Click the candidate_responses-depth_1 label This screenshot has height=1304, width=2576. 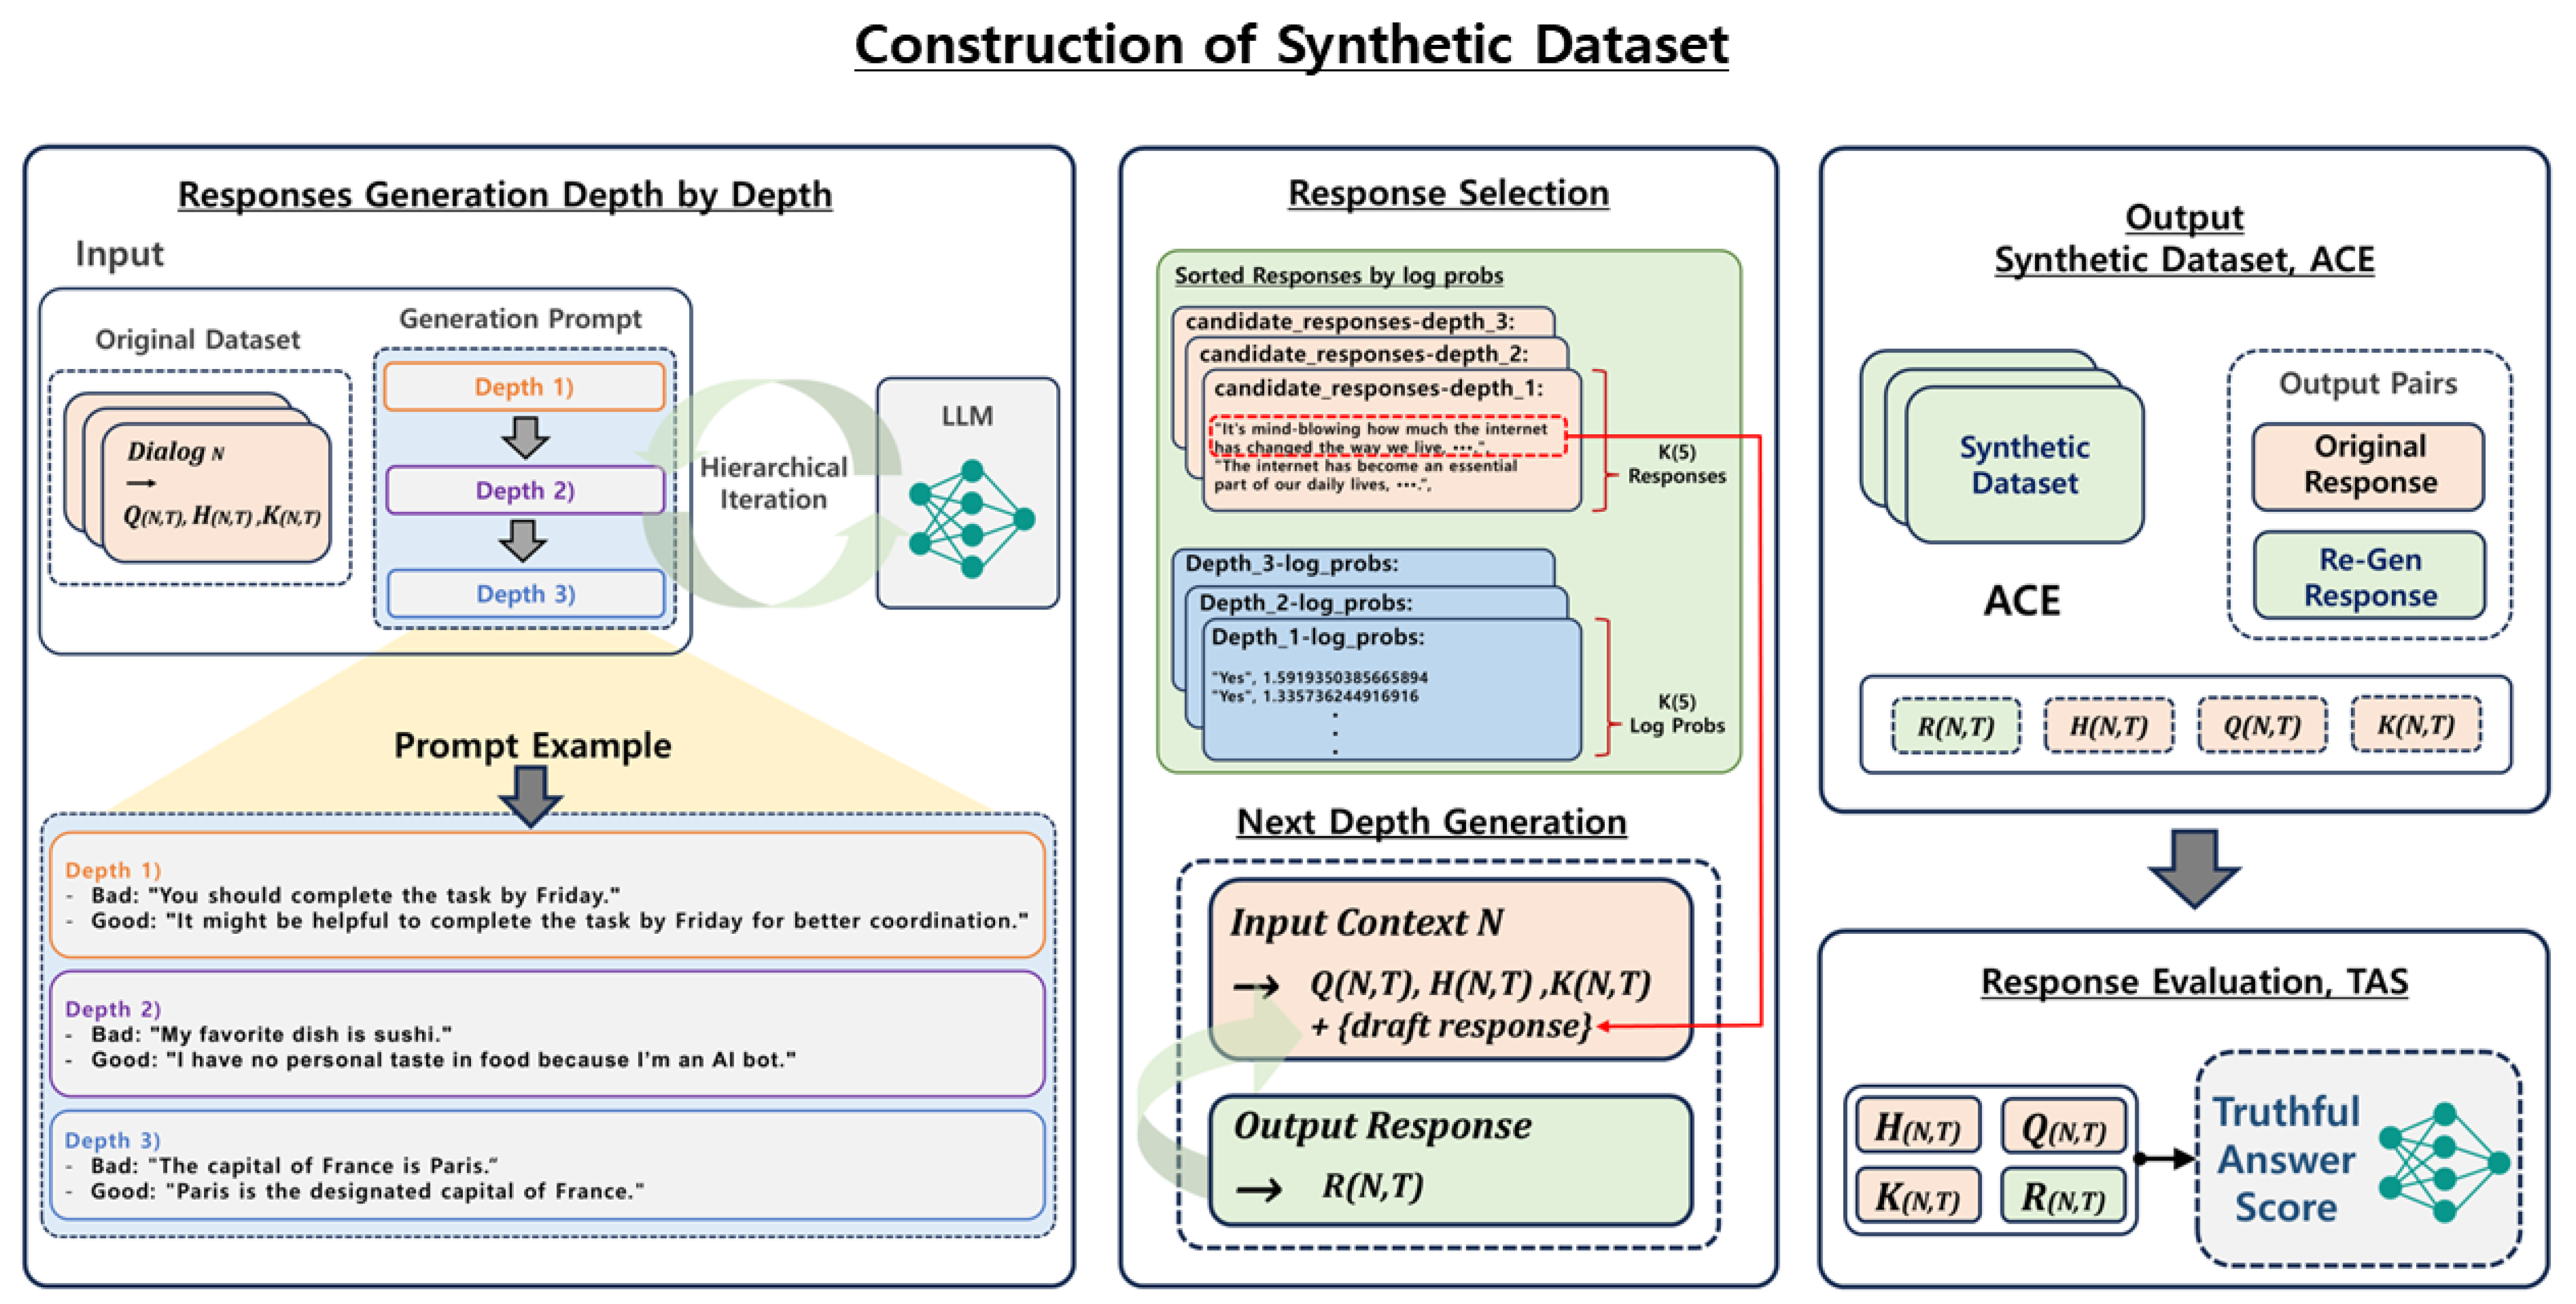pos(1378,388)
